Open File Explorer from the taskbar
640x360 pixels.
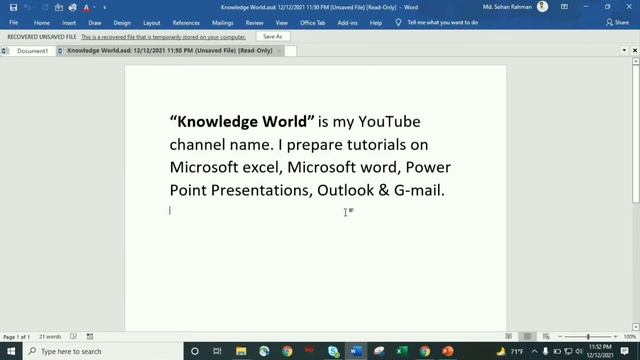click(x=241, y=351)
